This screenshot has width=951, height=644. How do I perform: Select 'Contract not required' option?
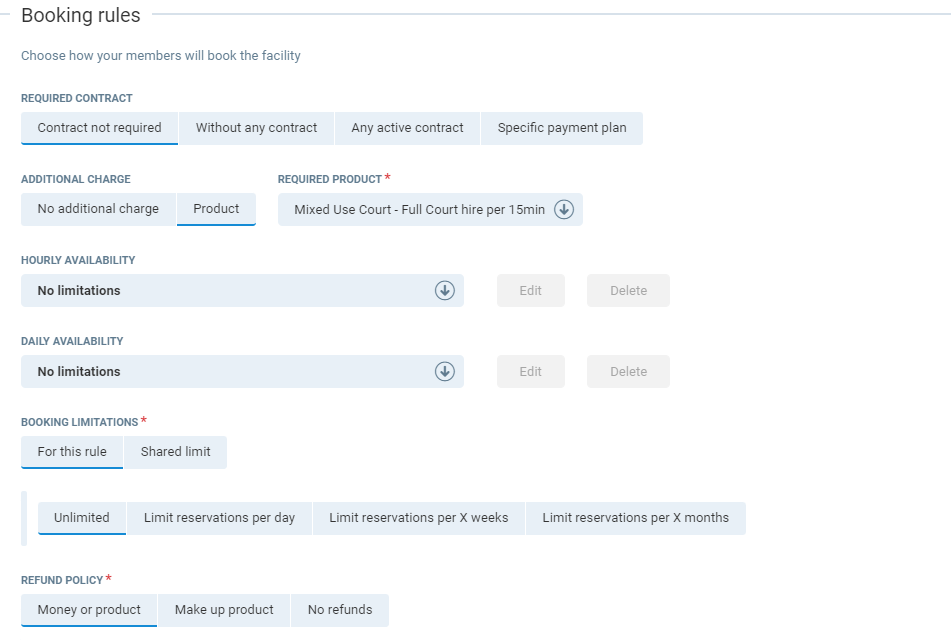coord(99,128)
